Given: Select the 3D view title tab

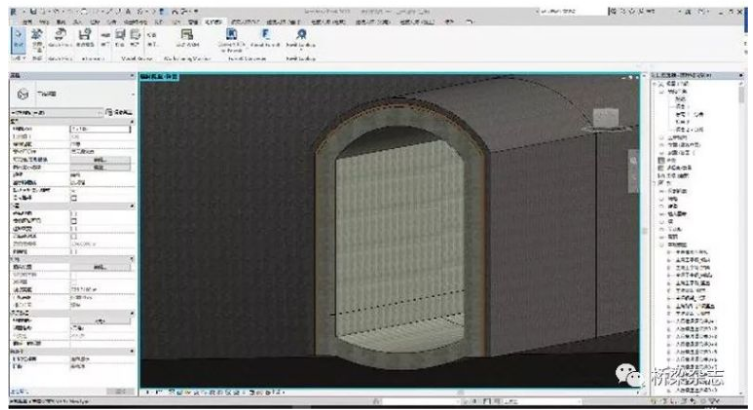Looking at the screenshot, I should click(x=159, y=76).
